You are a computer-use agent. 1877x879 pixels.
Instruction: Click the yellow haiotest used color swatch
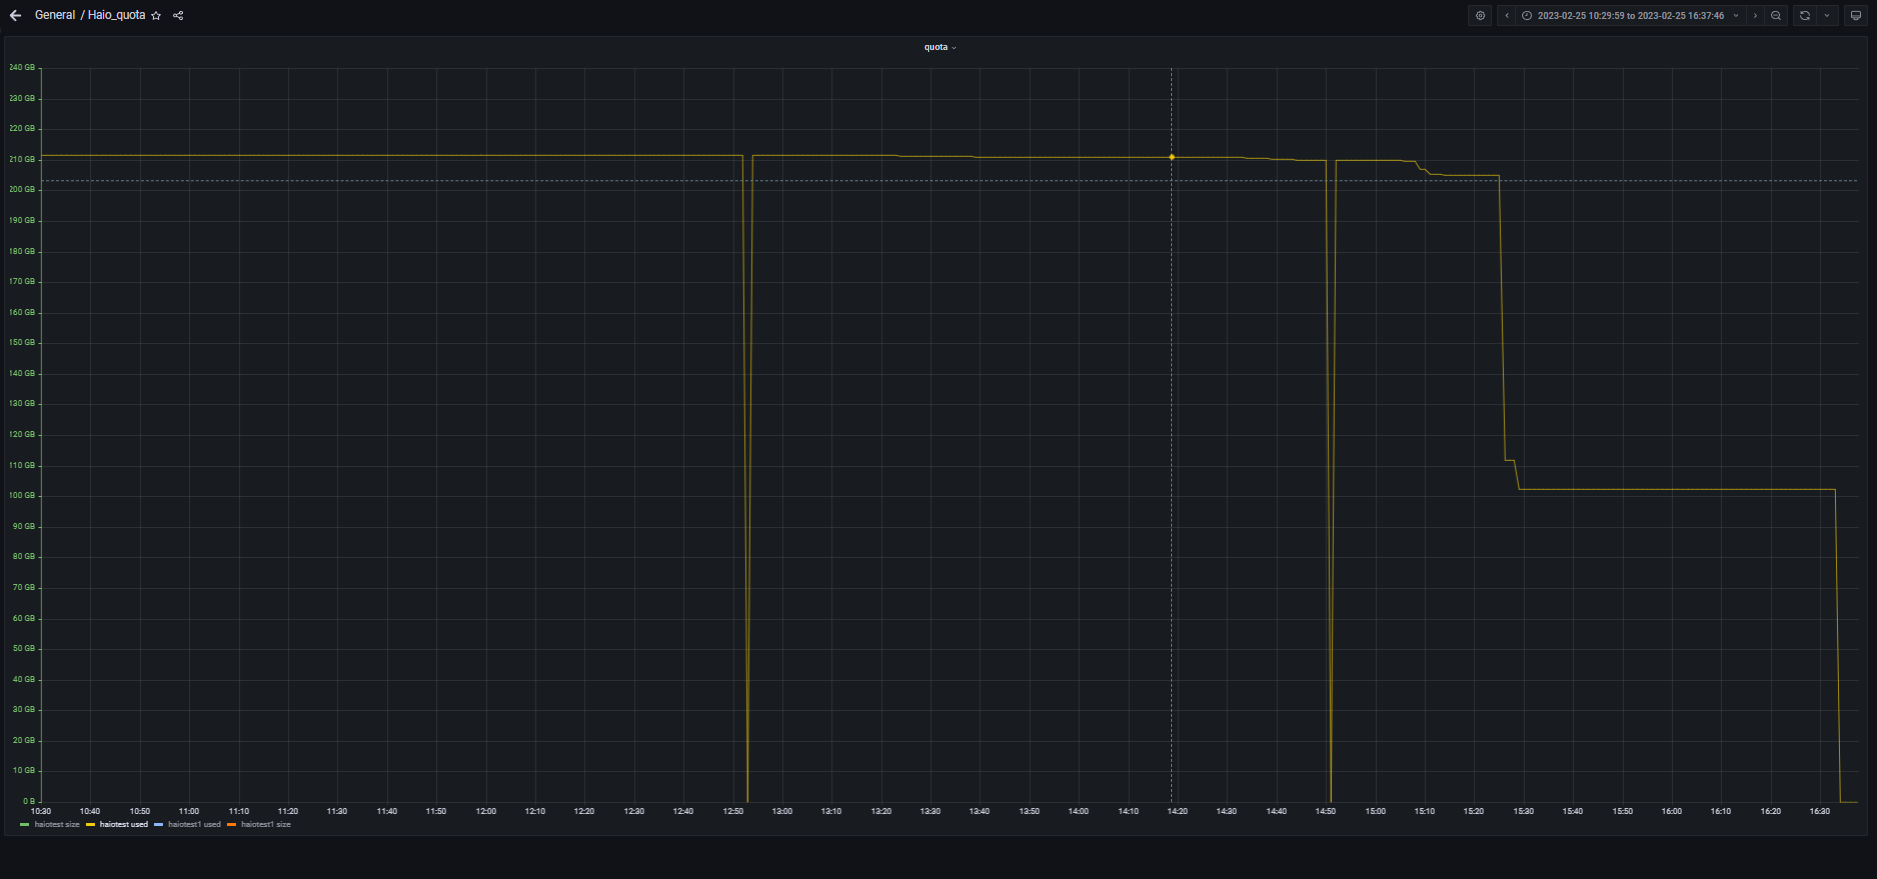point(90,825)
